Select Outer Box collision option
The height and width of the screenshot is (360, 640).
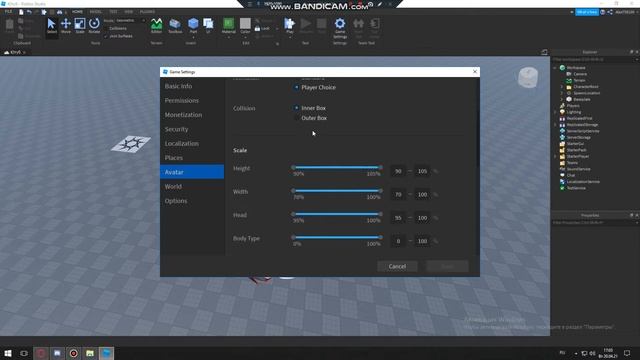click(296, 118)
